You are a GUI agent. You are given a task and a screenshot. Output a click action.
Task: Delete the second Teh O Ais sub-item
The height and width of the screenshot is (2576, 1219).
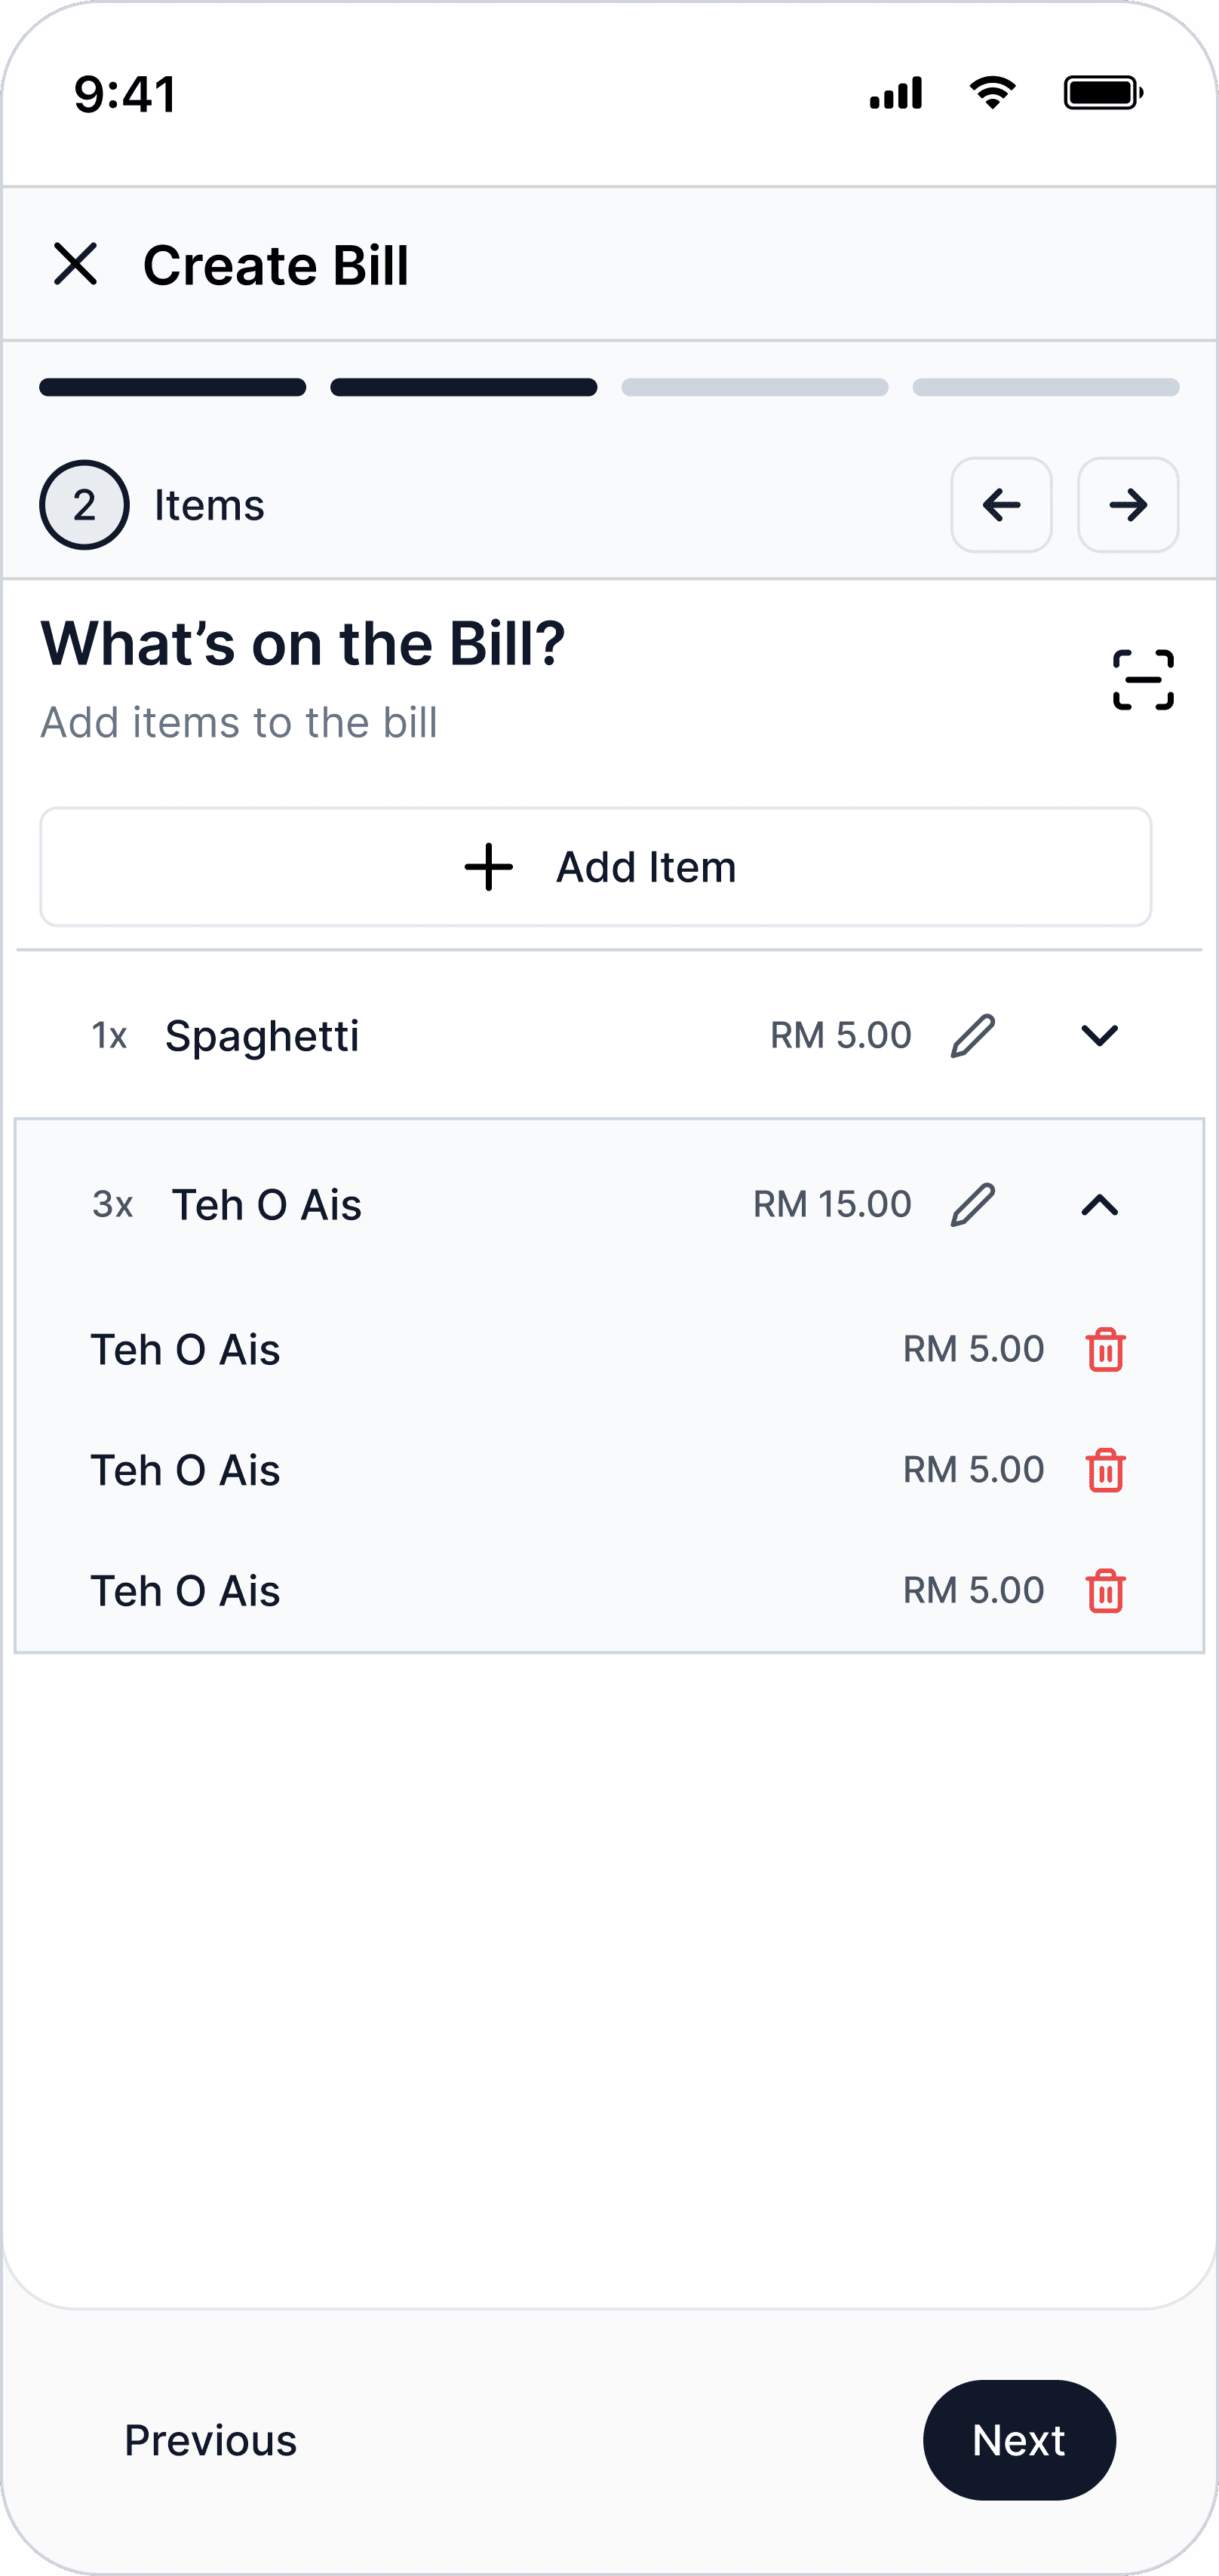1105,1470
